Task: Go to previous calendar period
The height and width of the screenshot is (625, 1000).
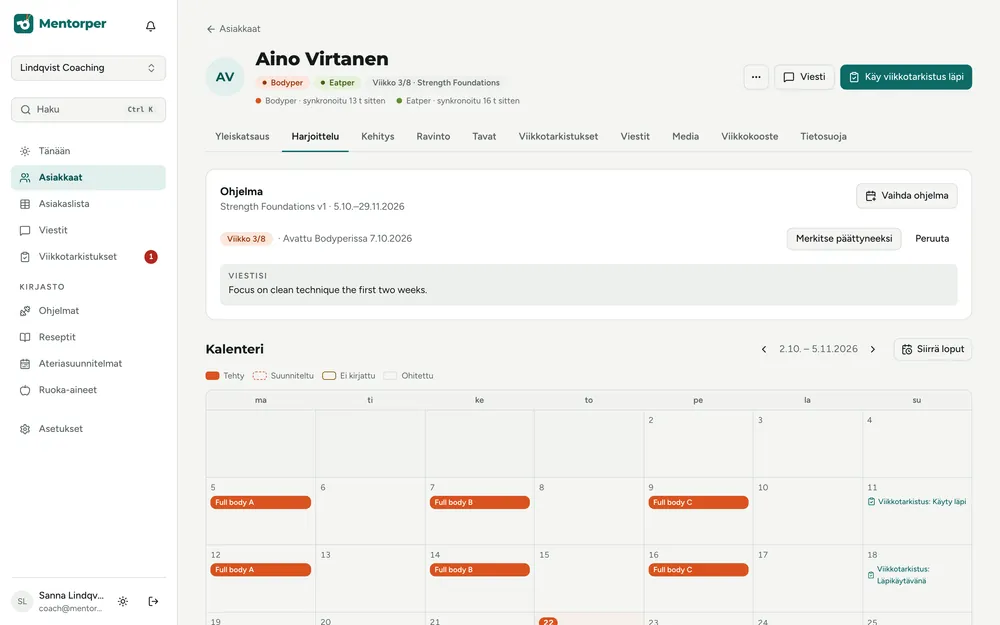Action: tap(763, 349)
